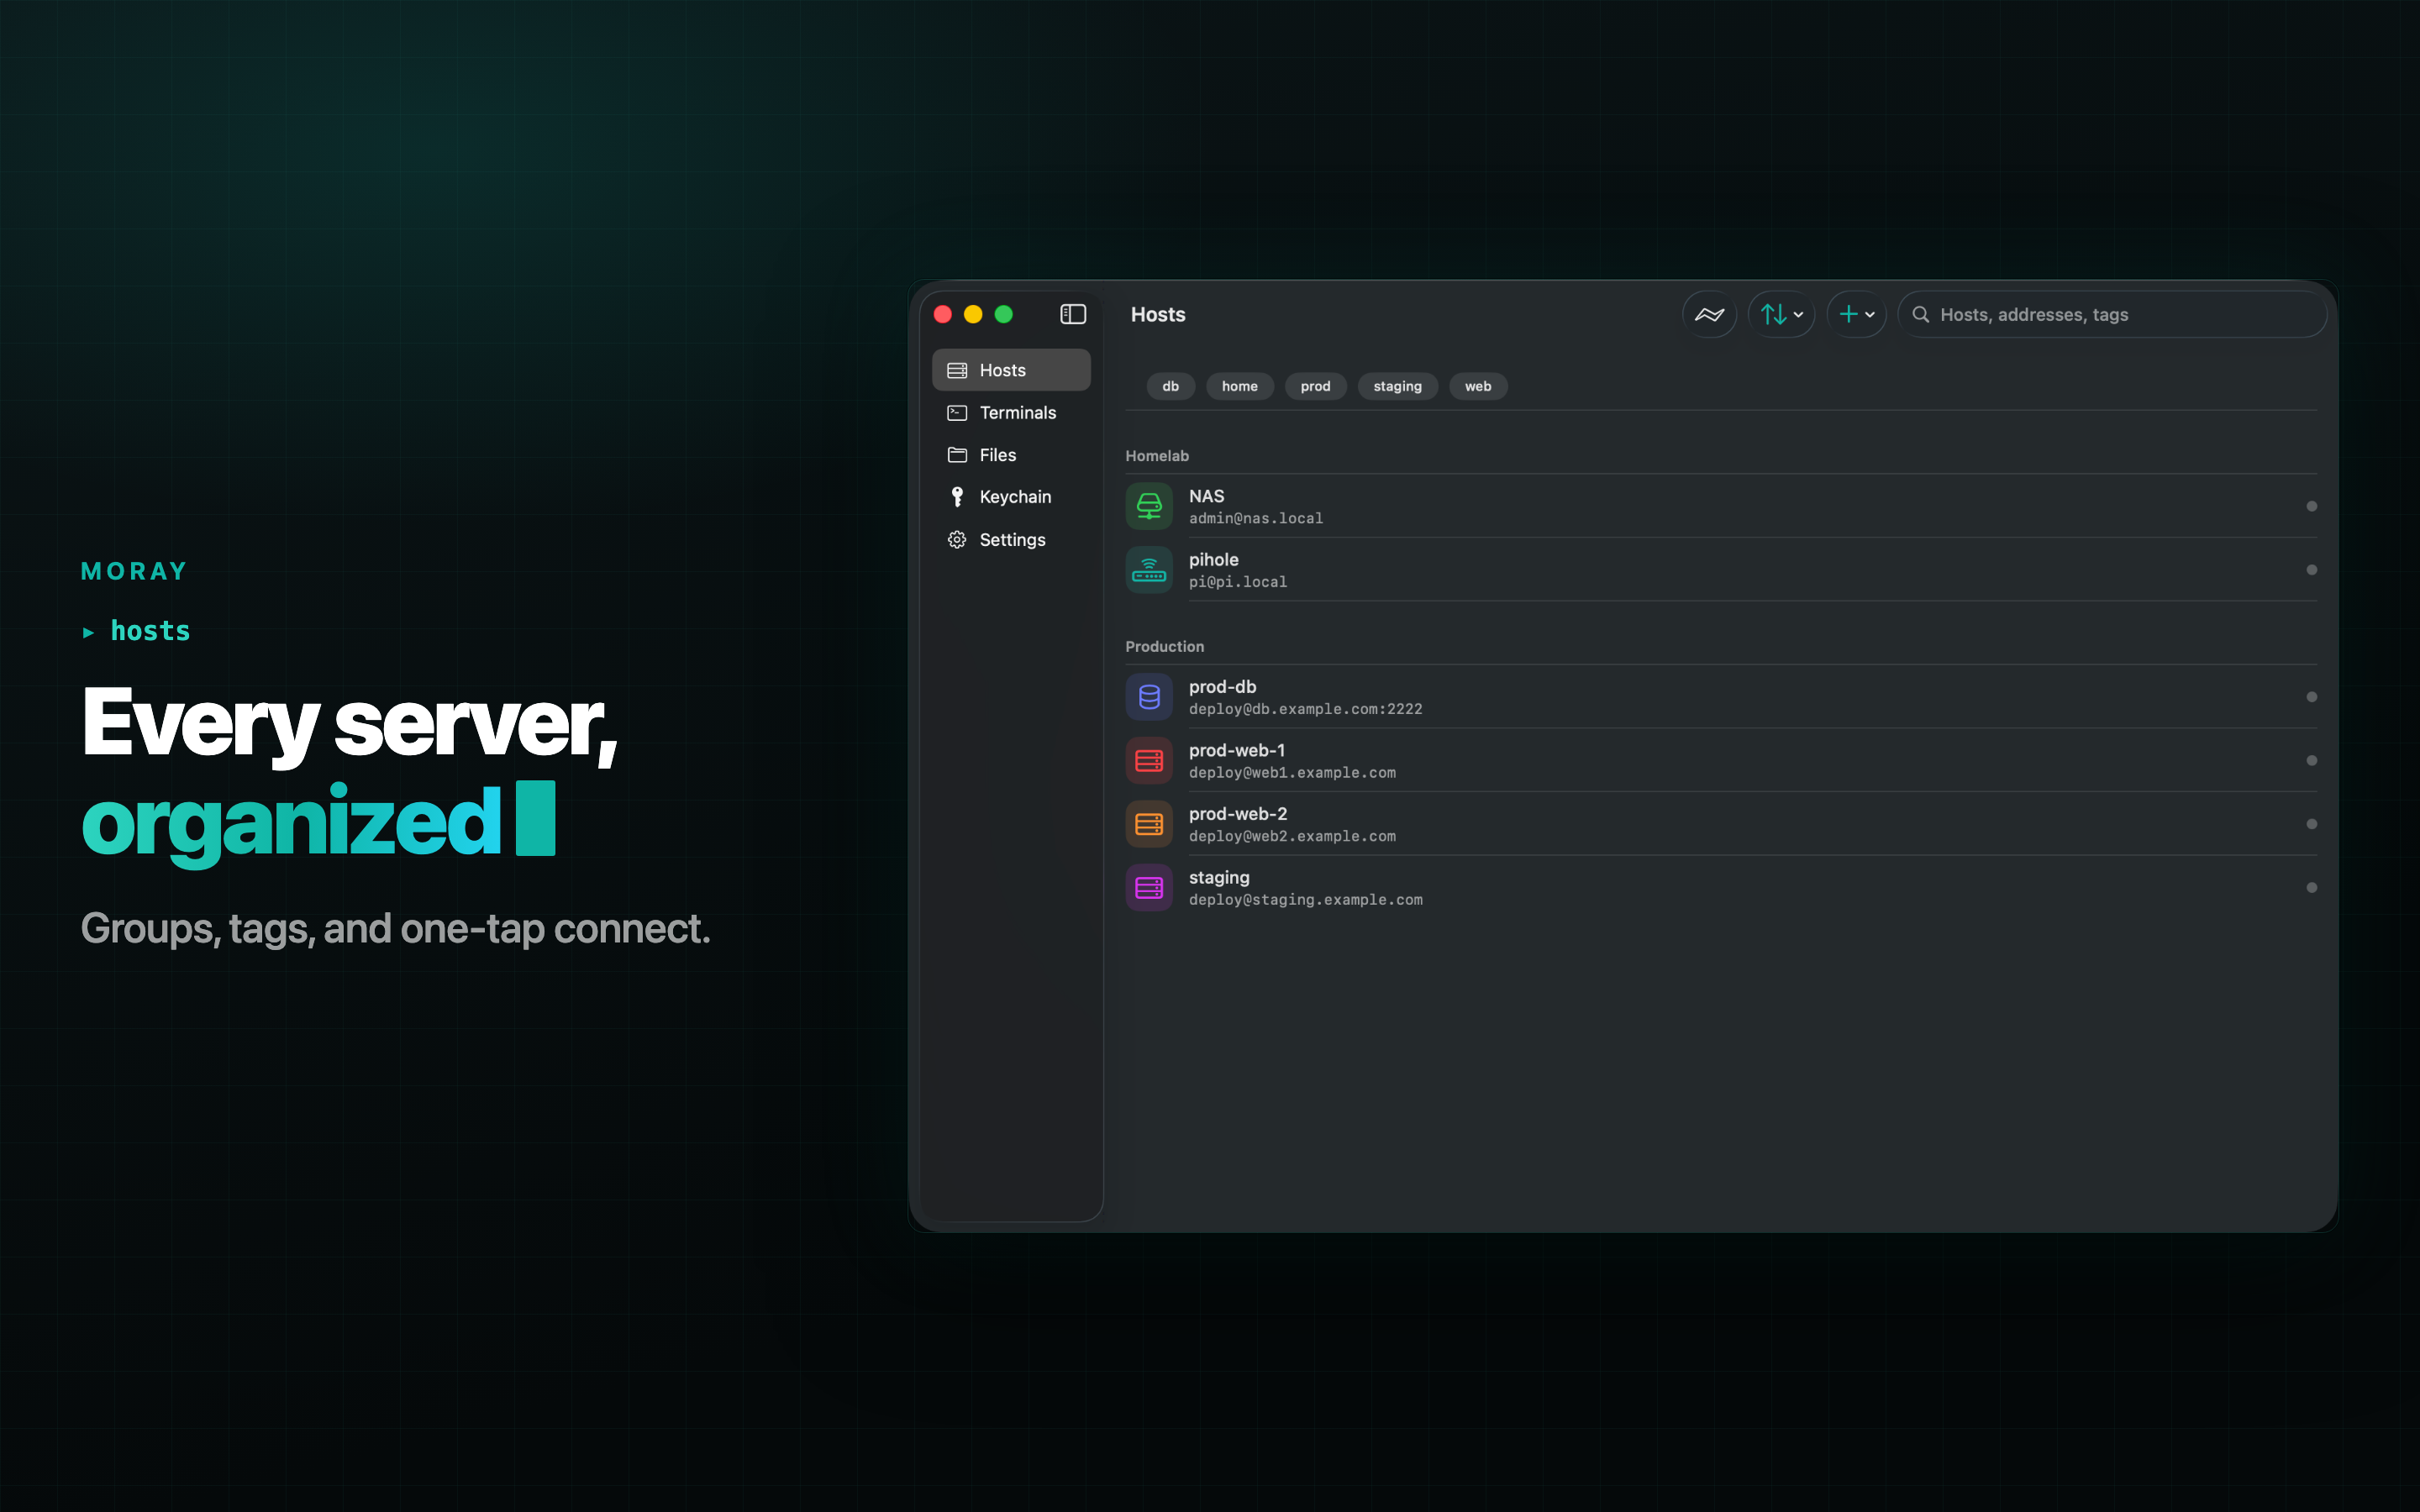Viewport: 2420px width, 1512px height.
Task: Click the Files folder icon in sidebar
Action: click(957, 455)
